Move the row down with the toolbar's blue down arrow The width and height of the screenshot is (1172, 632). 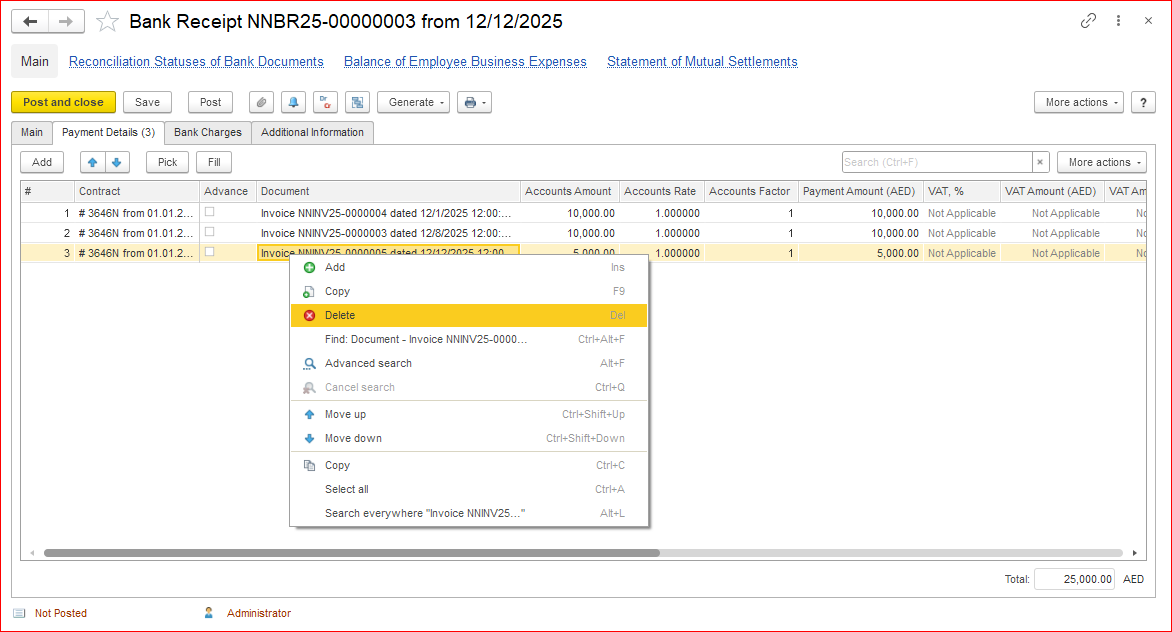117,162
